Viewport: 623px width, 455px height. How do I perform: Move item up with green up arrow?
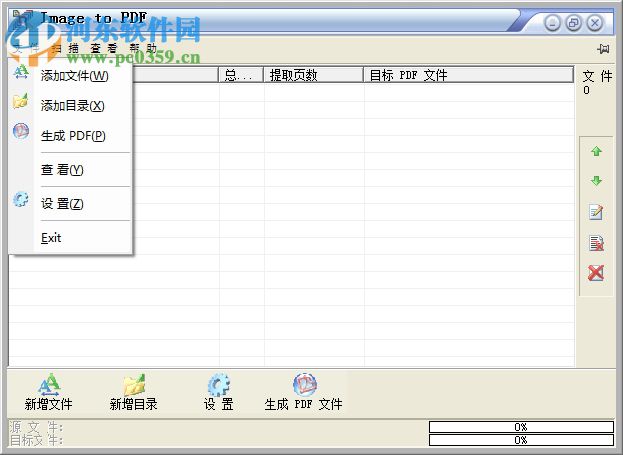pos(596,151)
